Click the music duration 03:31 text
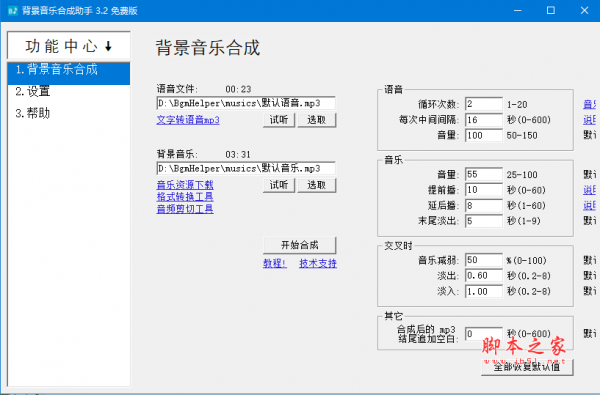The height and width of the screenshot is (395, 600). click(x=238, y=155)
